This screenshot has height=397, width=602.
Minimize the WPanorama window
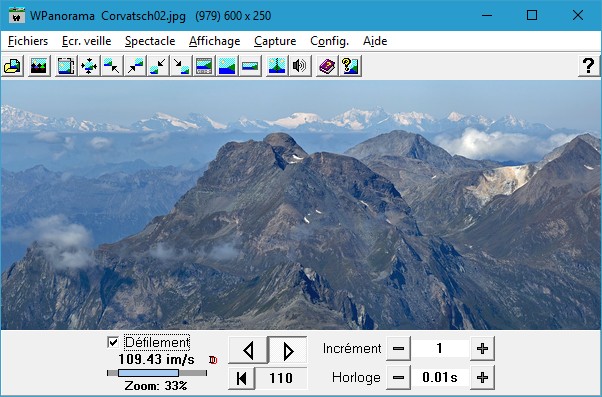(x=487, y=15)
